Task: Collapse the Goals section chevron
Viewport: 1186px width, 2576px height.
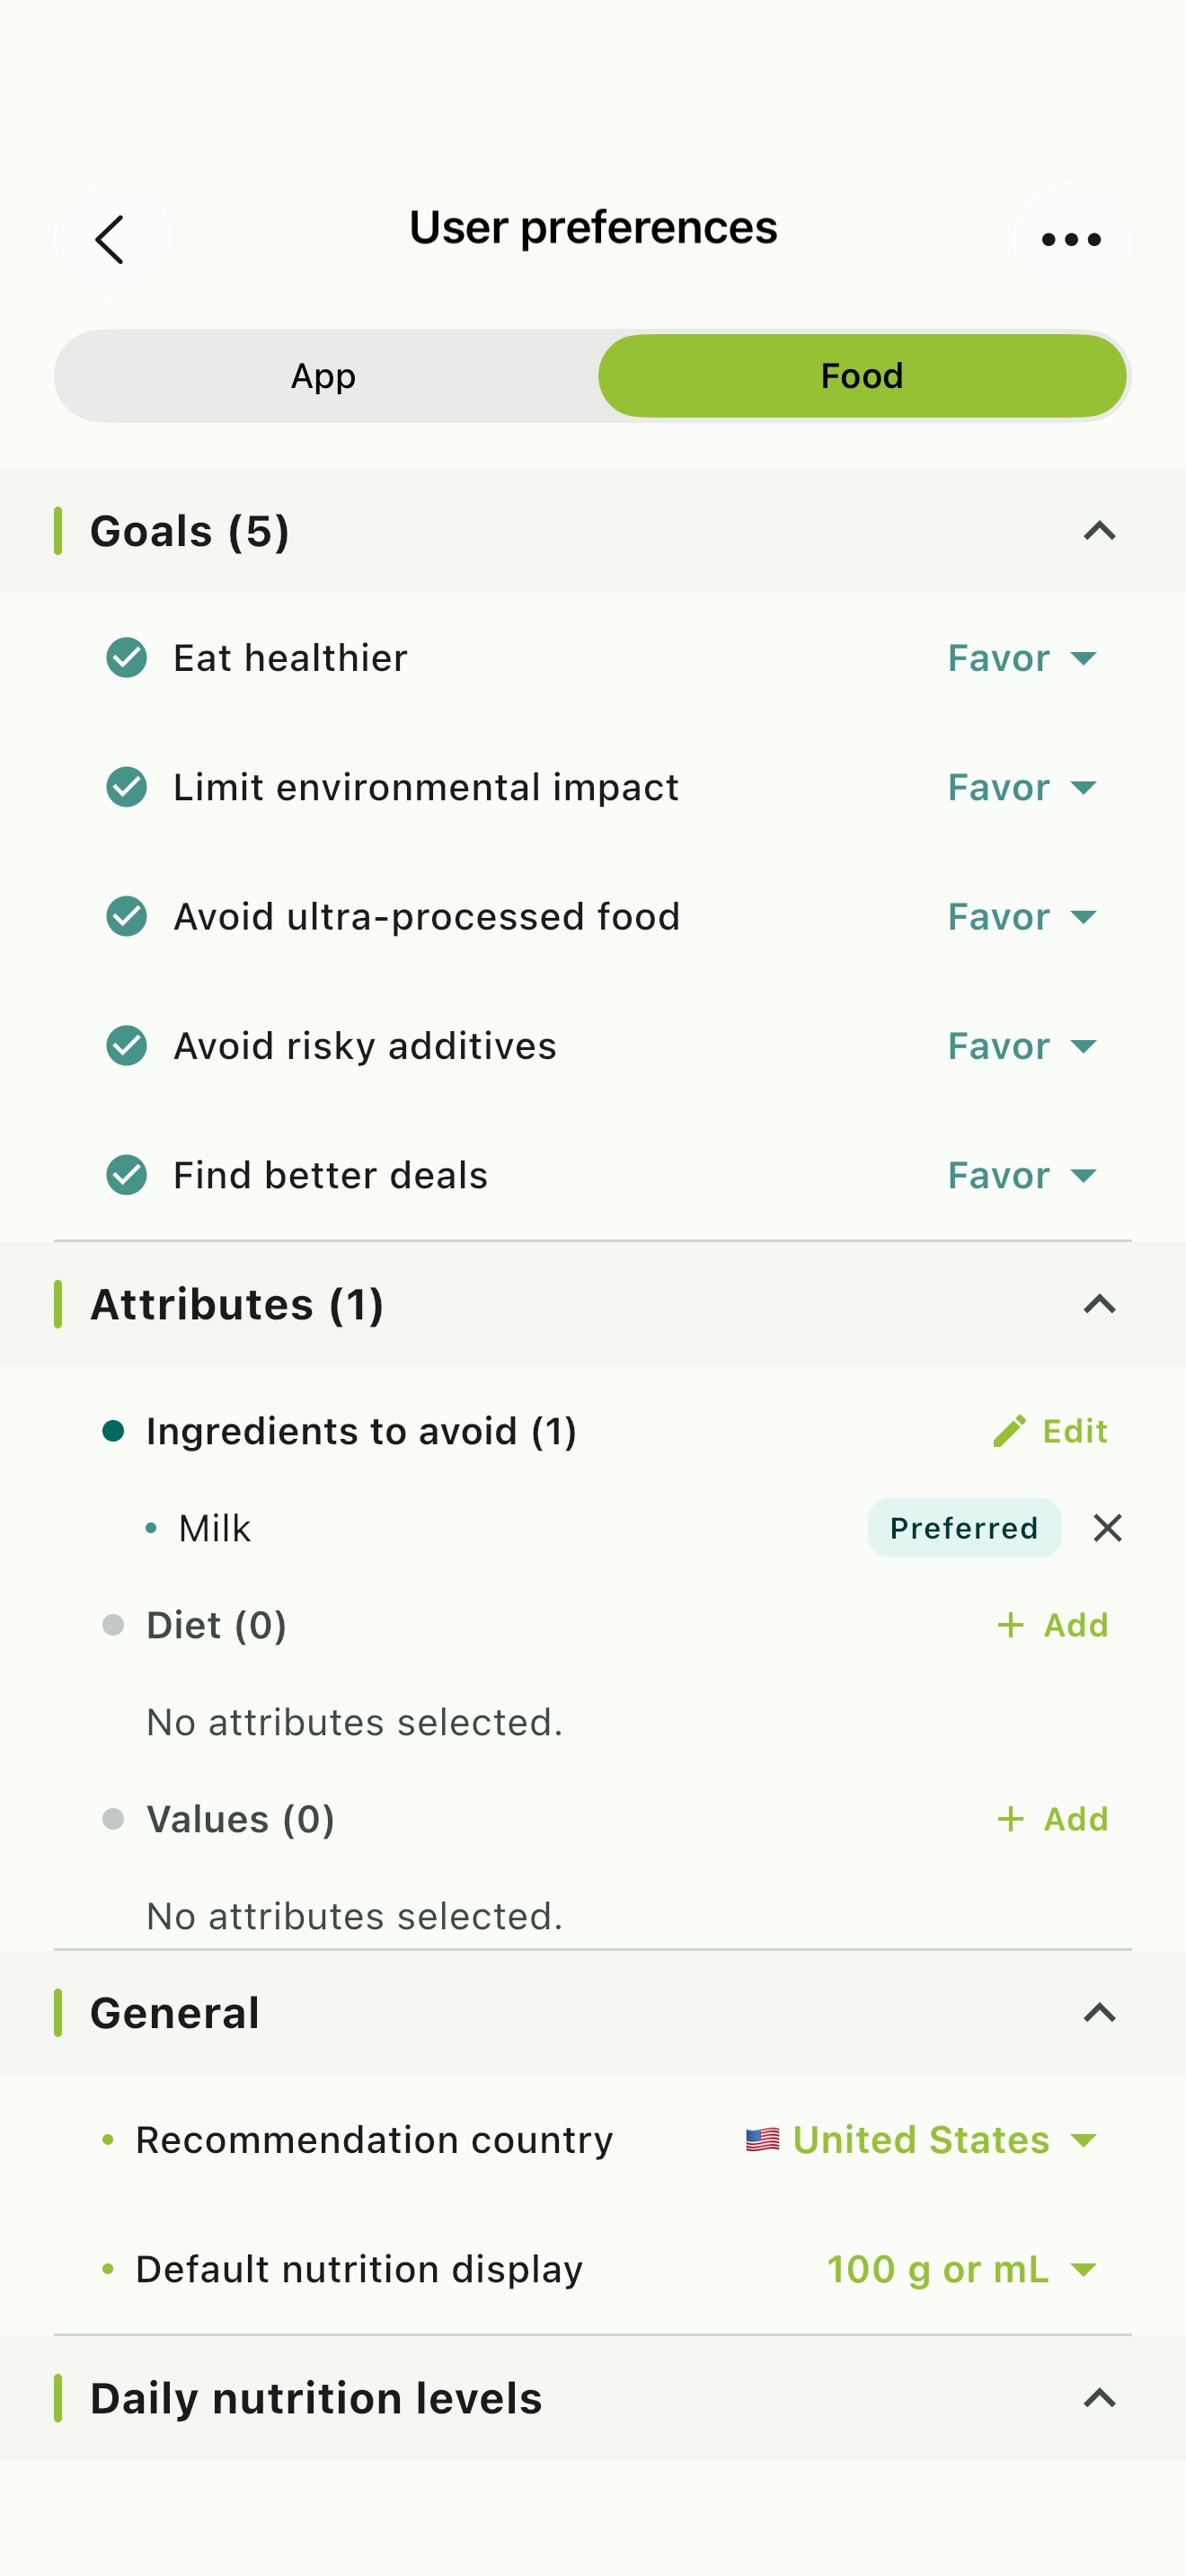Action: (x=1099, y=531)
